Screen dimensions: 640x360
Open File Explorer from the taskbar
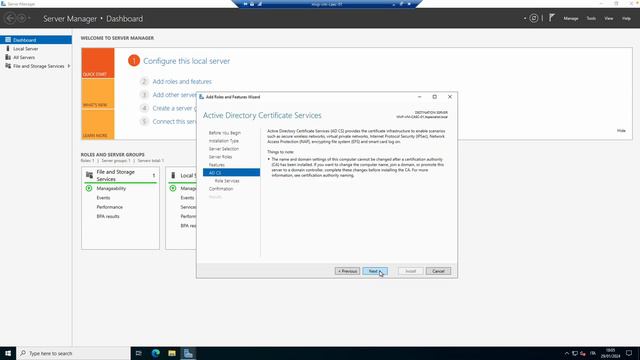tap(172, 353)
